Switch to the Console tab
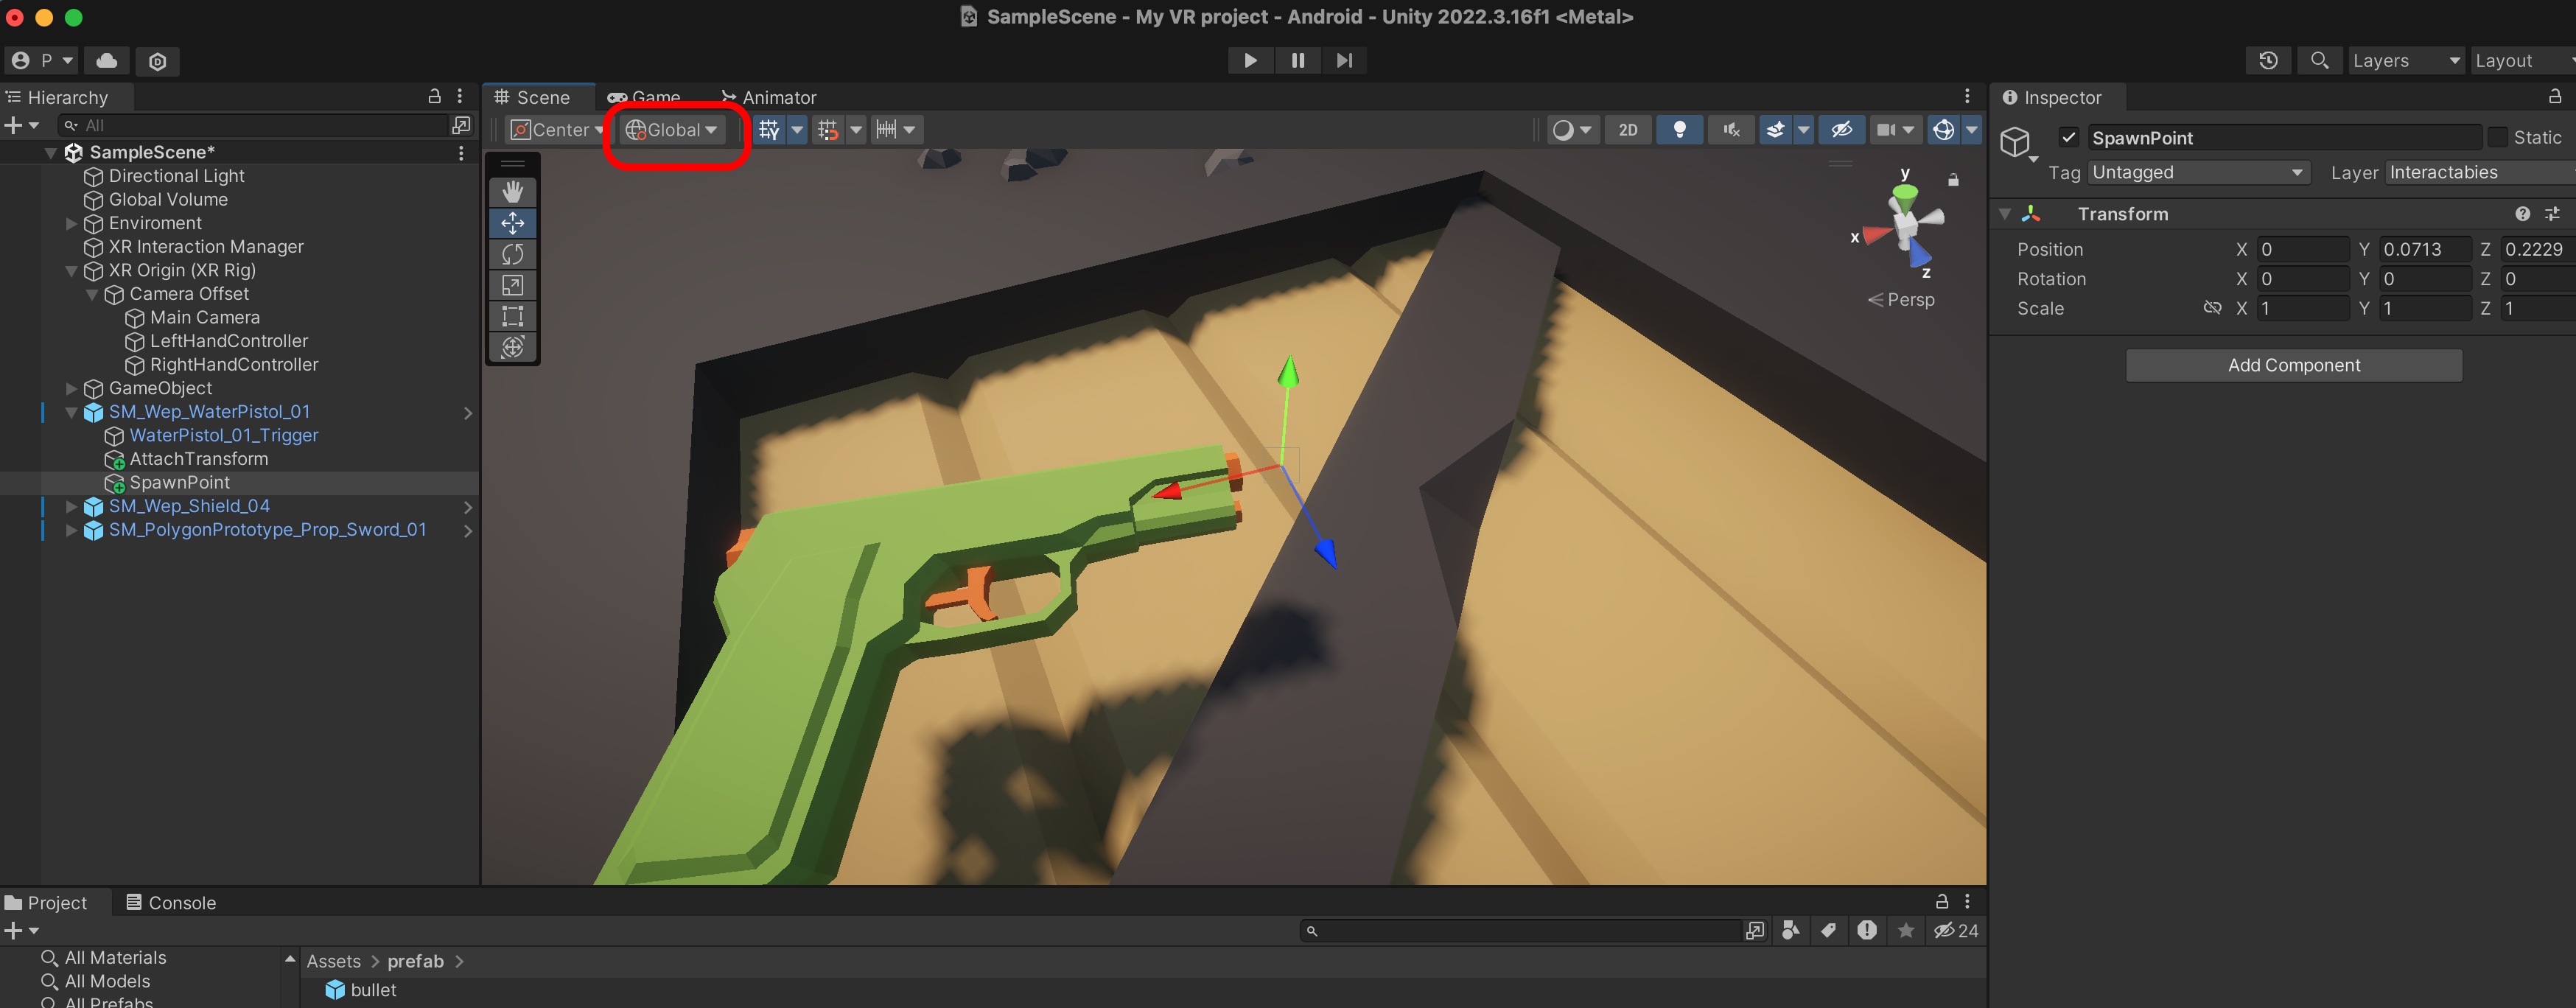2576x1008 pixels. coord(171,902)
